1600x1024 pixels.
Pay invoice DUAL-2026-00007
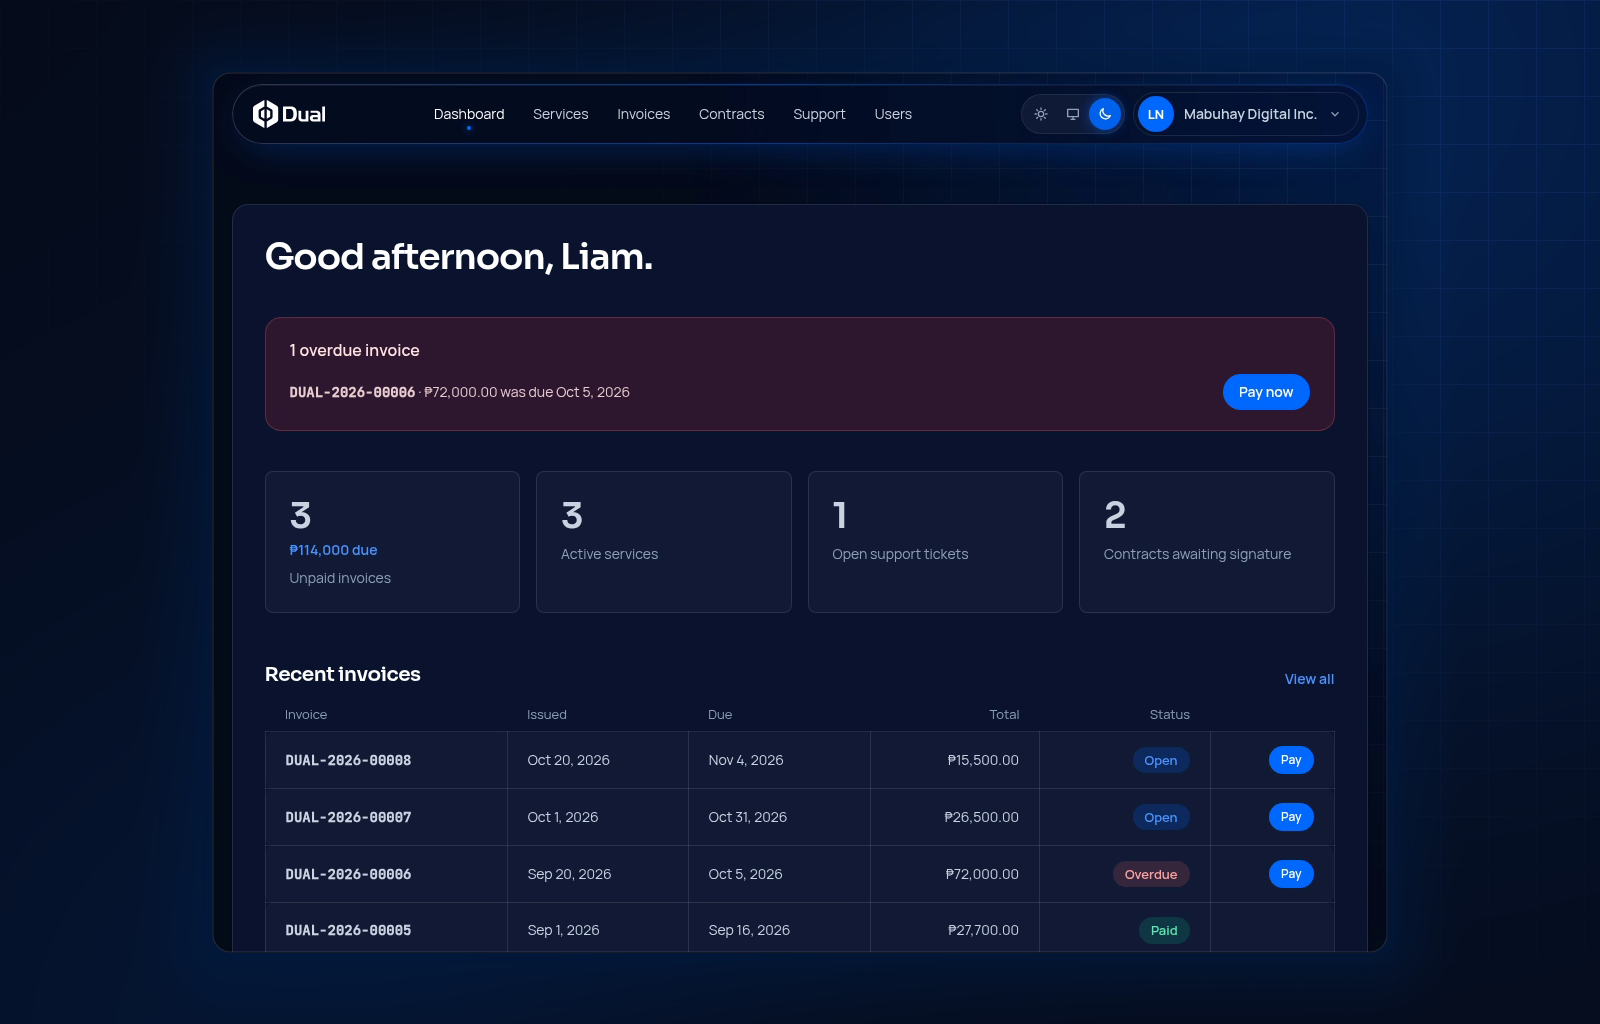coord(1291,817)
